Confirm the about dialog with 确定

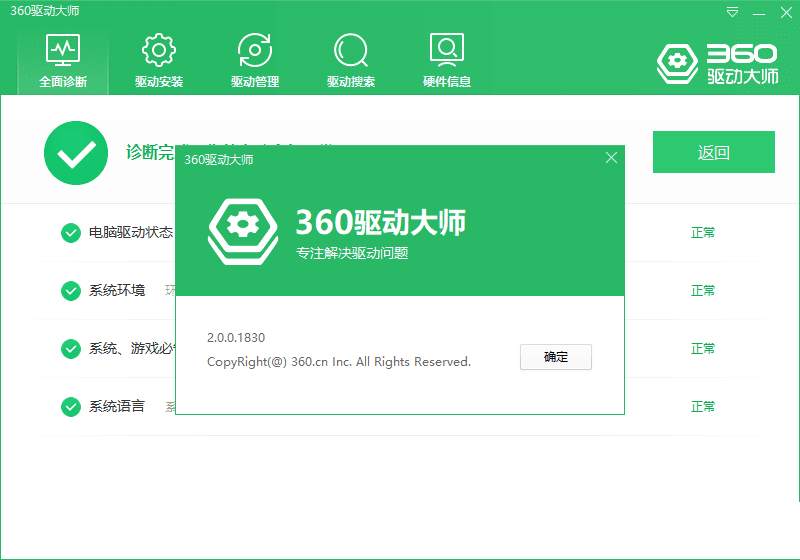pos(556,357)
